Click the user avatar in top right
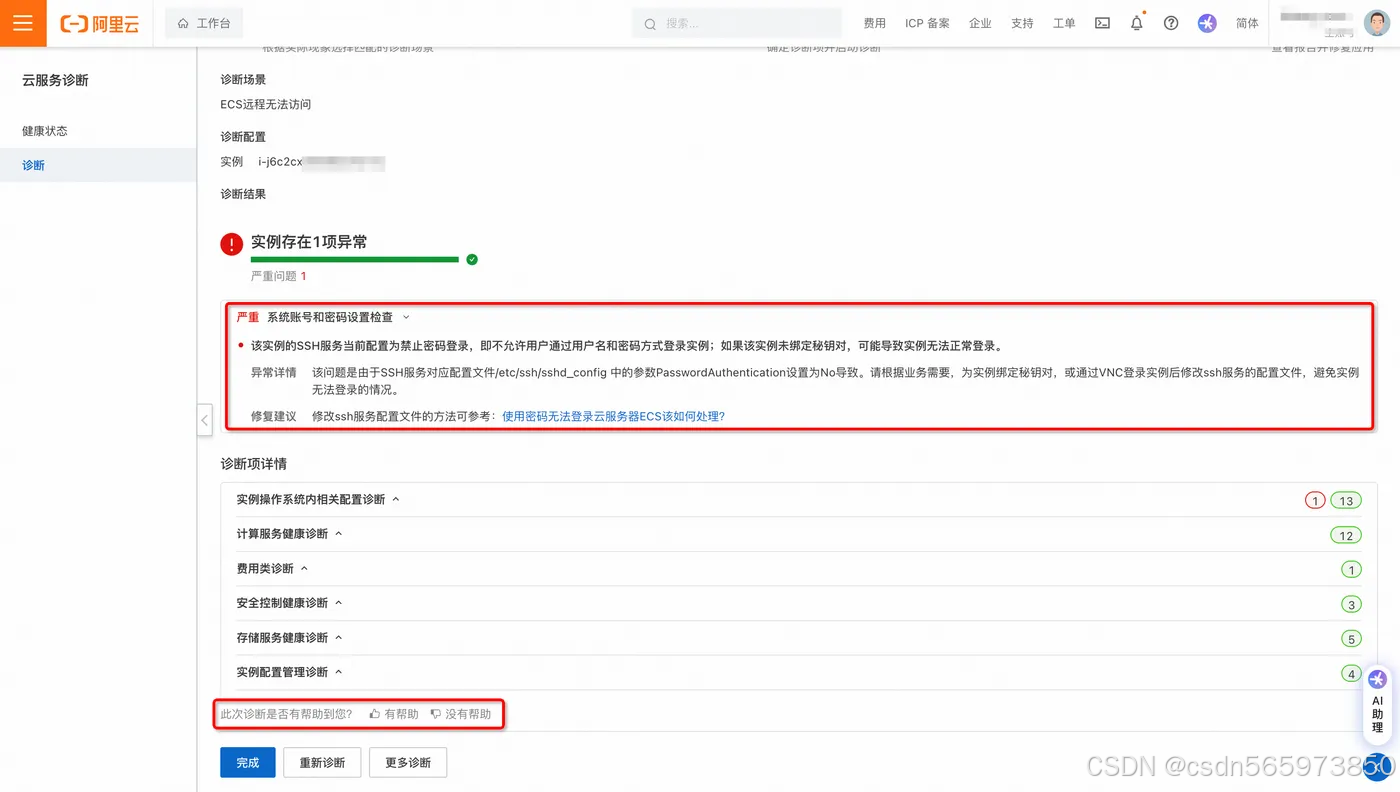Viewport: 1400px width, 792px height. [x=1375, y=22]
